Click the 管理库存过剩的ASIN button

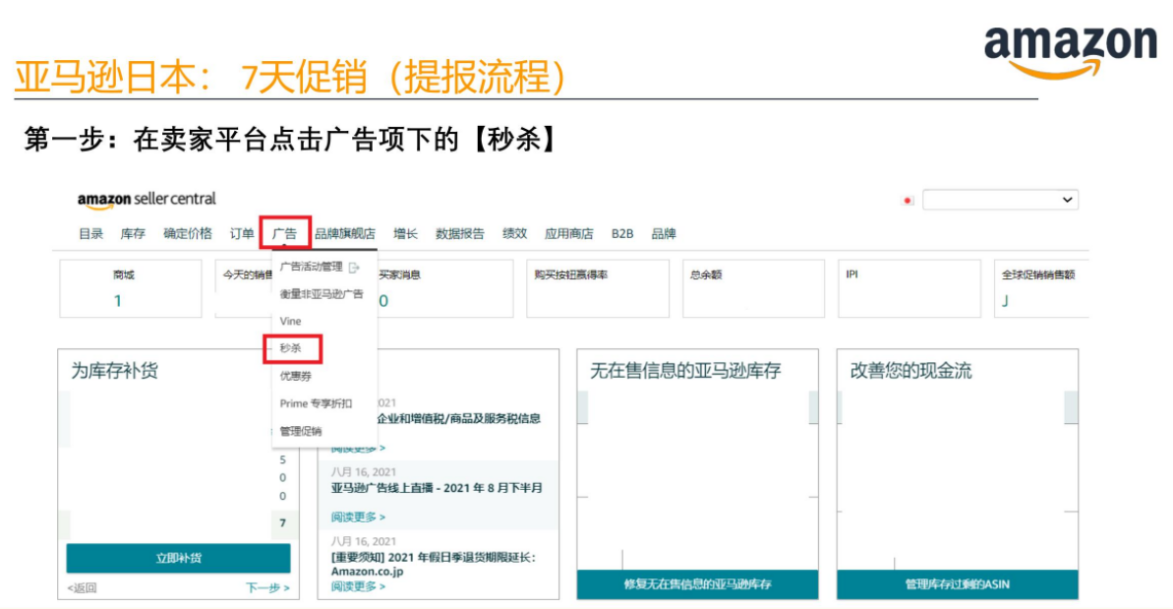[x=958, y=583]
